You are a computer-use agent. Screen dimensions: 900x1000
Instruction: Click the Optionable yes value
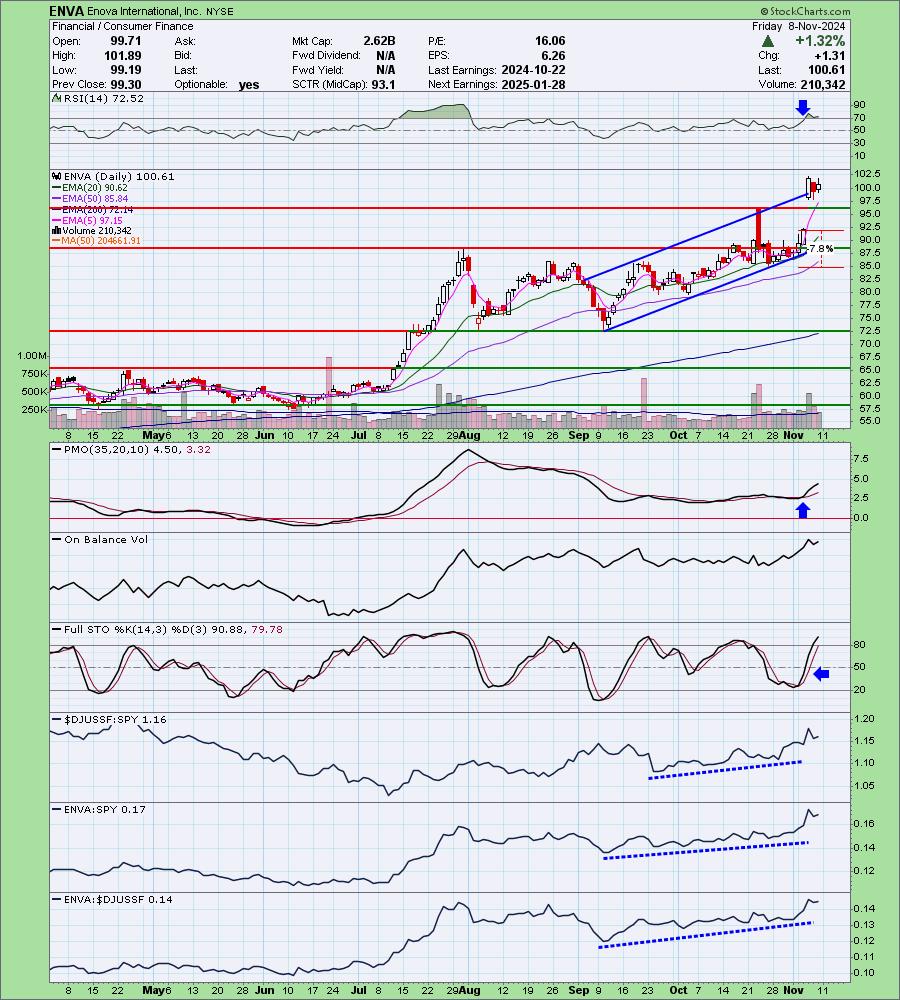(x=249, y=85)
